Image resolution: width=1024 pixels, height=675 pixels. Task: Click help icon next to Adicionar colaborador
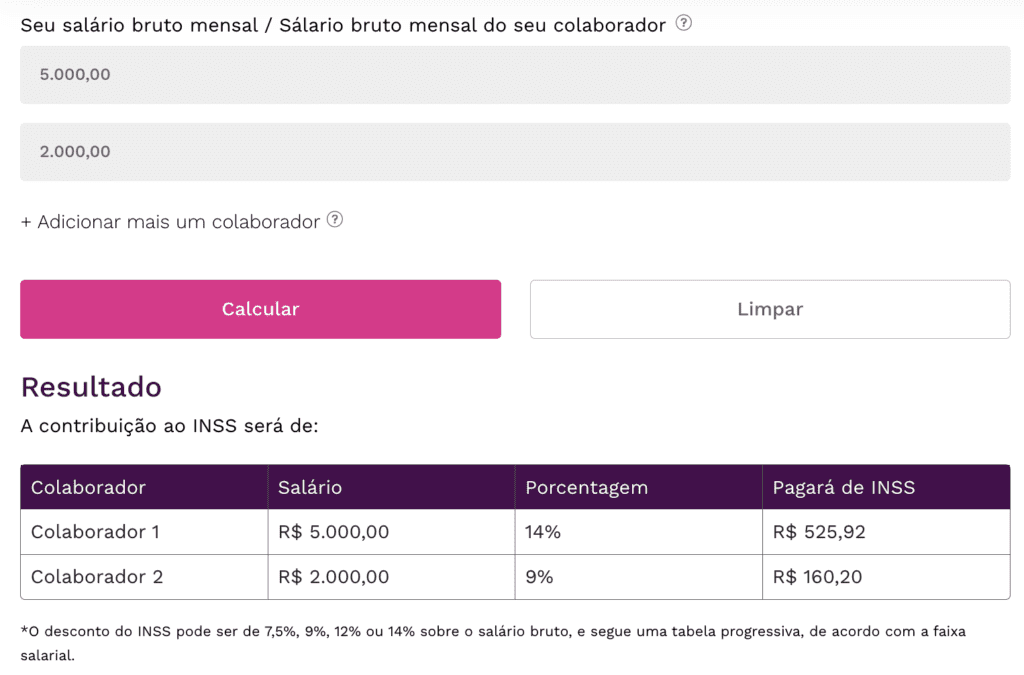coord(334,220)
